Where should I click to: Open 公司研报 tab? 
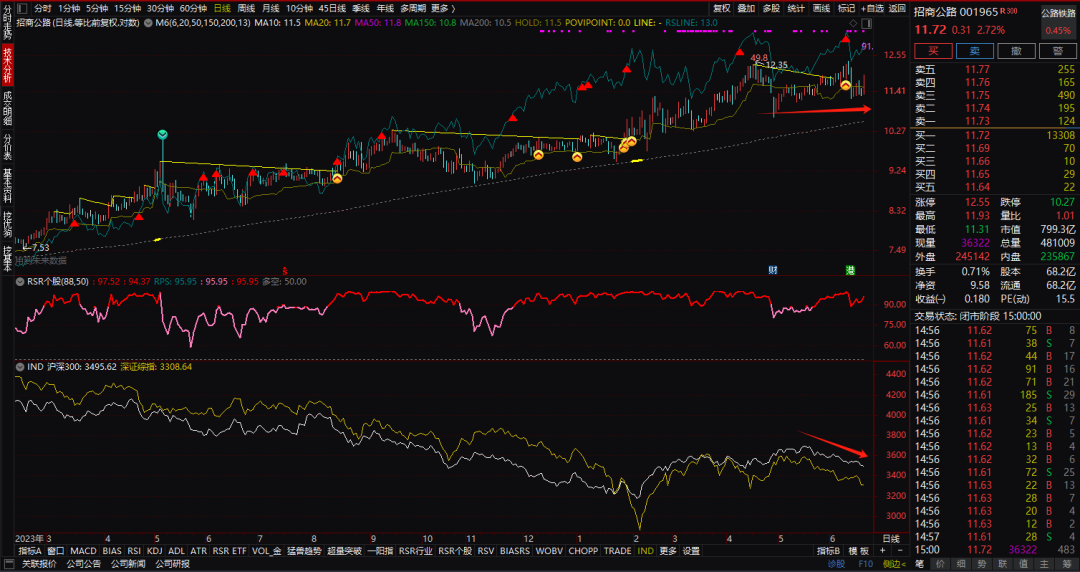[172, 564]
